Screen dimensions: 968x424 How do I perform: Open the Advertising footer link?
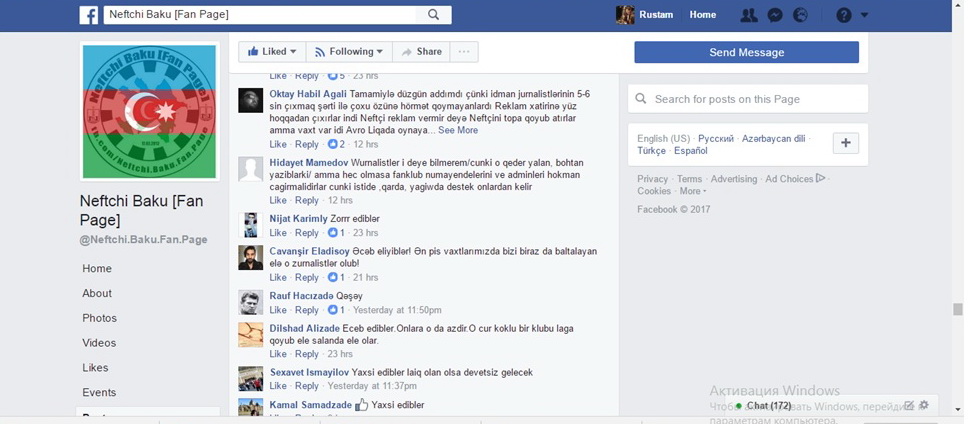pyautogui.click(x=733, y=179)
